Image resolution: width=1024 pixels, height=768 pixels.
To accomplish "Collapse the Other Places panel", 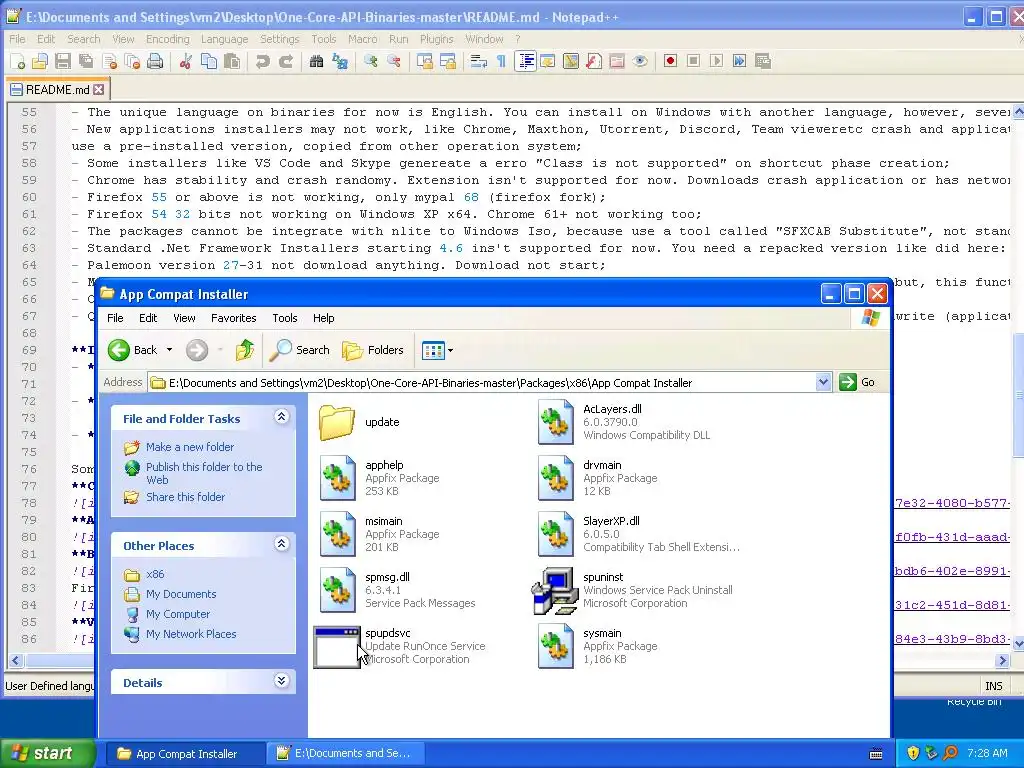I will pyautogui.click(x=281, y=543).
